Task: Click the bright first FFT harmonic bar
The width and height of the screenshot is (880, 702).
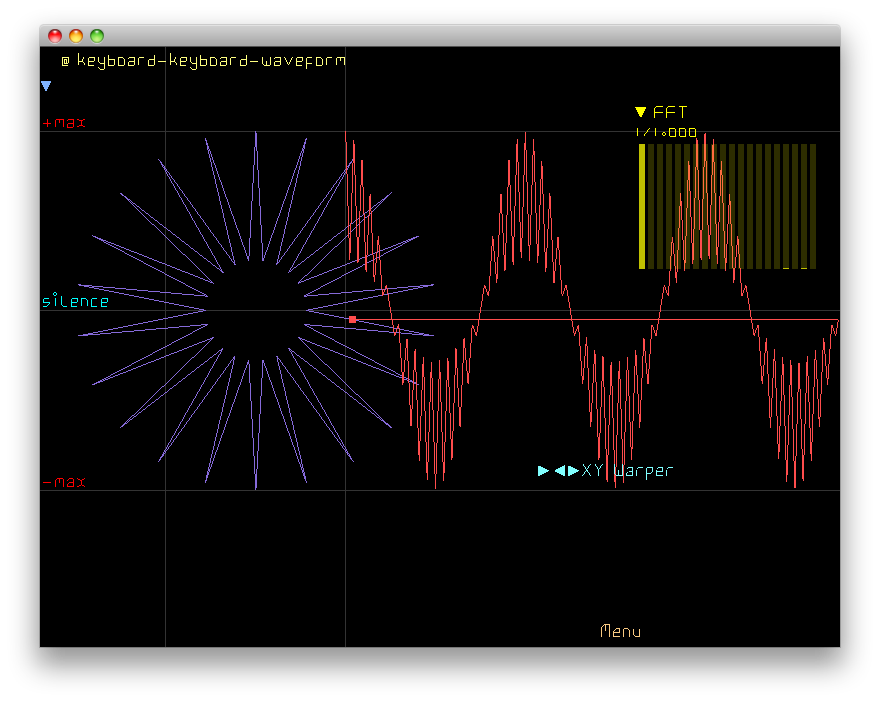Action: point(642,206)
